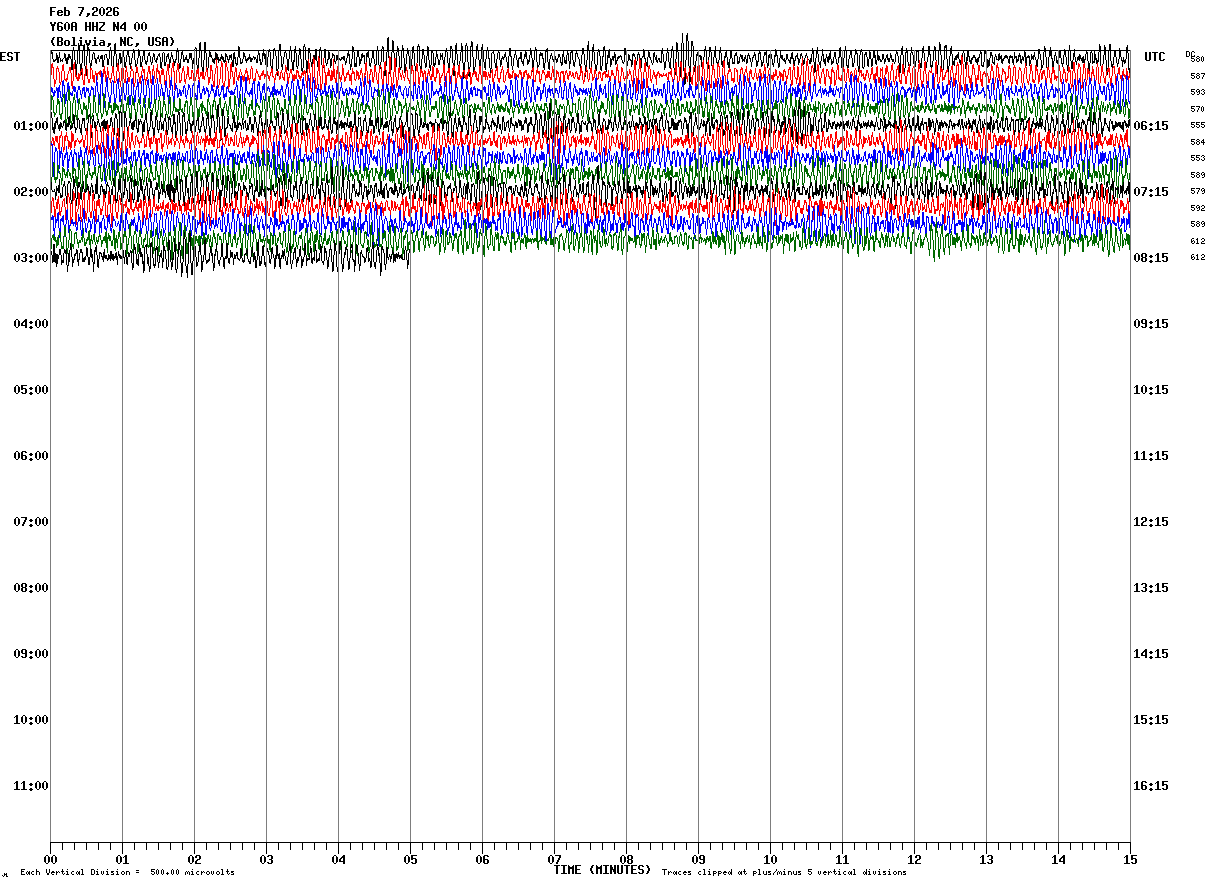Viewport: 1210px width, 886px height.
Task: Click 'Each Vertical Division = 500.00 microvolts' note
Action: pyautogui.click(x=127, y=873)
